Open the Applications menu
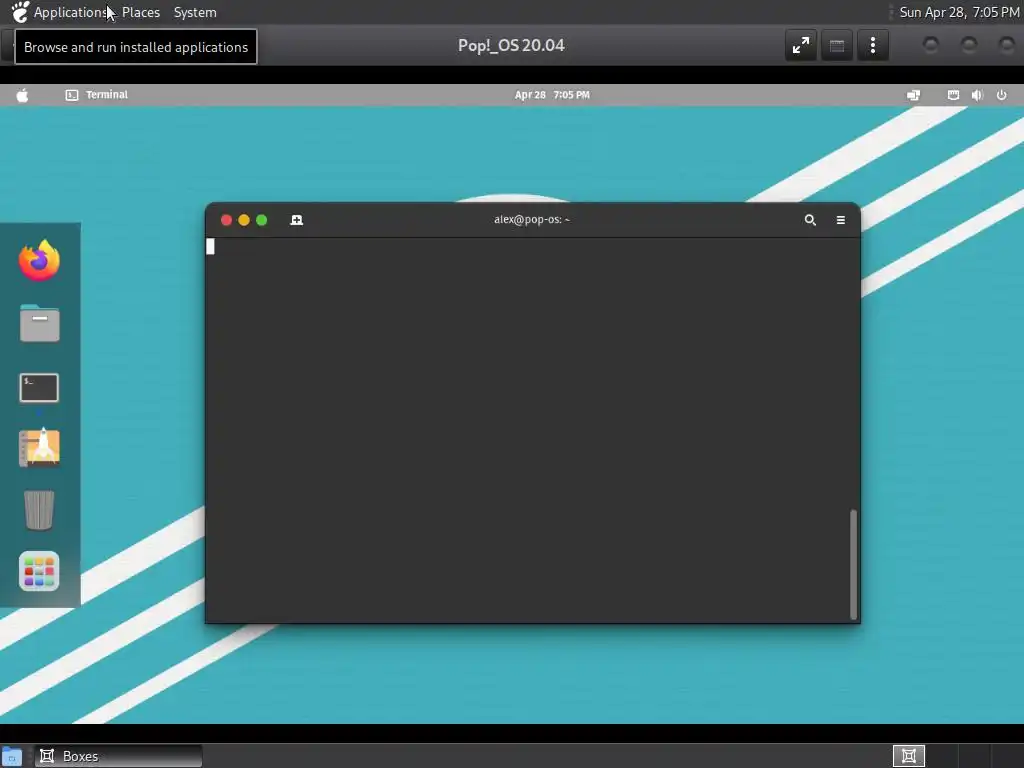 click(71, 12)
